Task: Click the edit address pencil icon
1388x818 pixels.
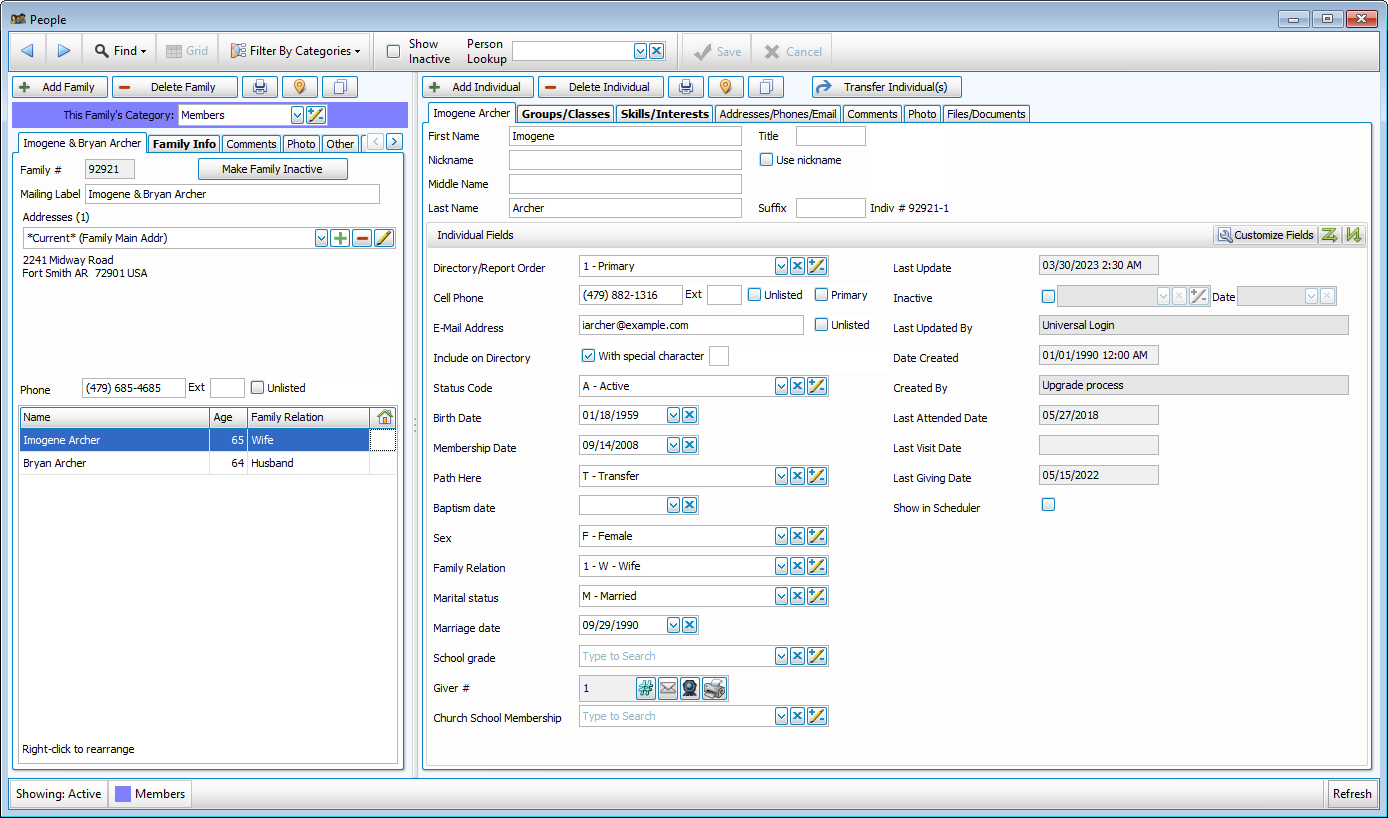Action: coord(384,238)
